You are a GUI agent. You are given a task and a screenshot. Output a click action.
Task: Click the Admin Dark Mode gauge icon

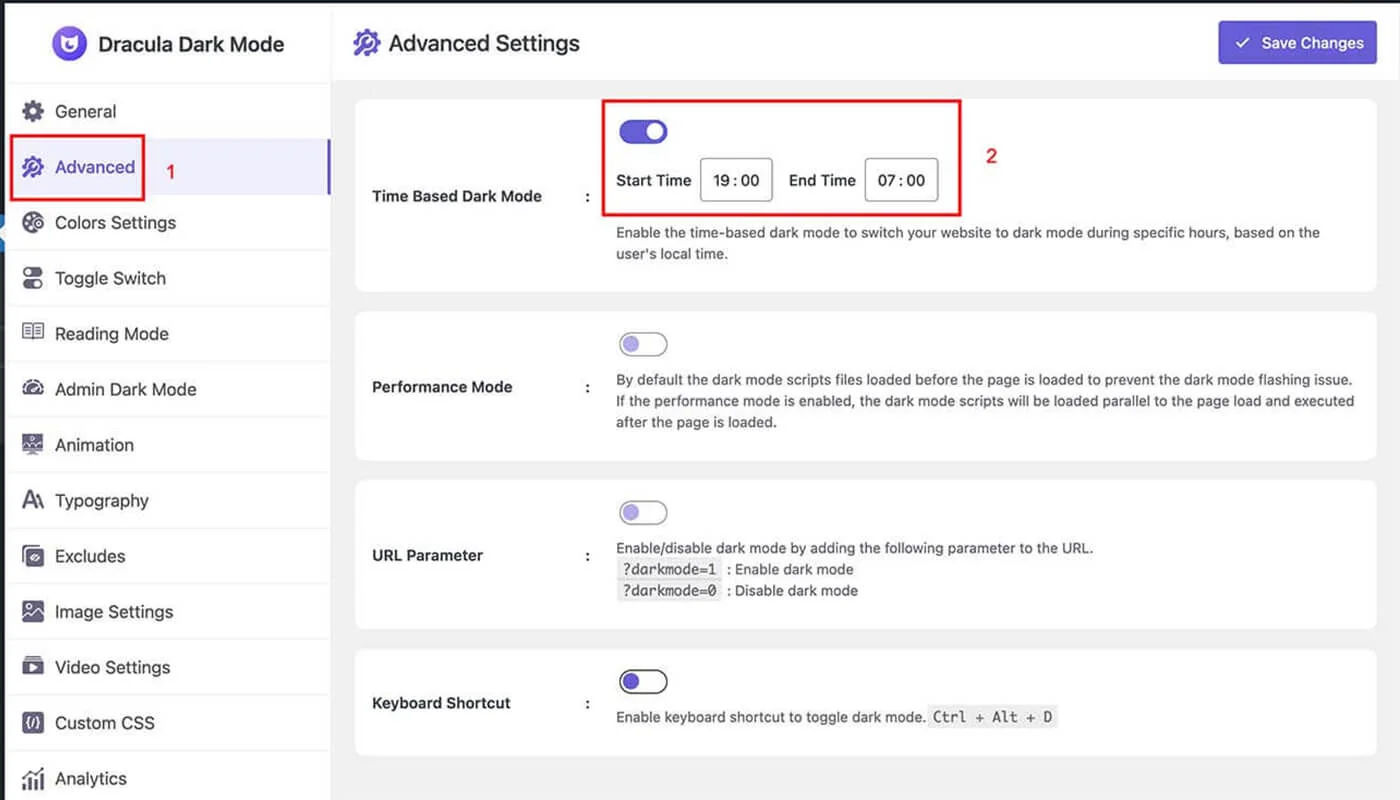(33, 389)
